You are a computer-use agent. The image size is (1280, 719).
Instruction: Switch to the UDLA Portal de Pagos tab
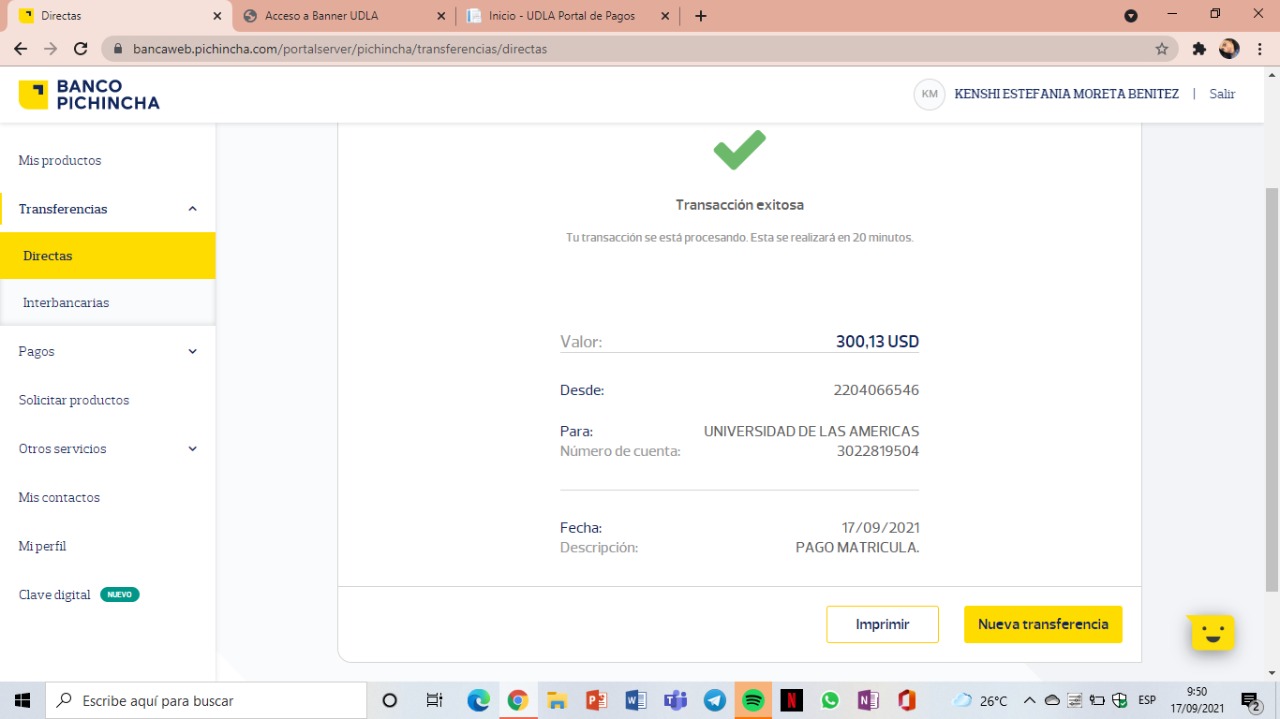pyautogui.click(x=560, y=16)
